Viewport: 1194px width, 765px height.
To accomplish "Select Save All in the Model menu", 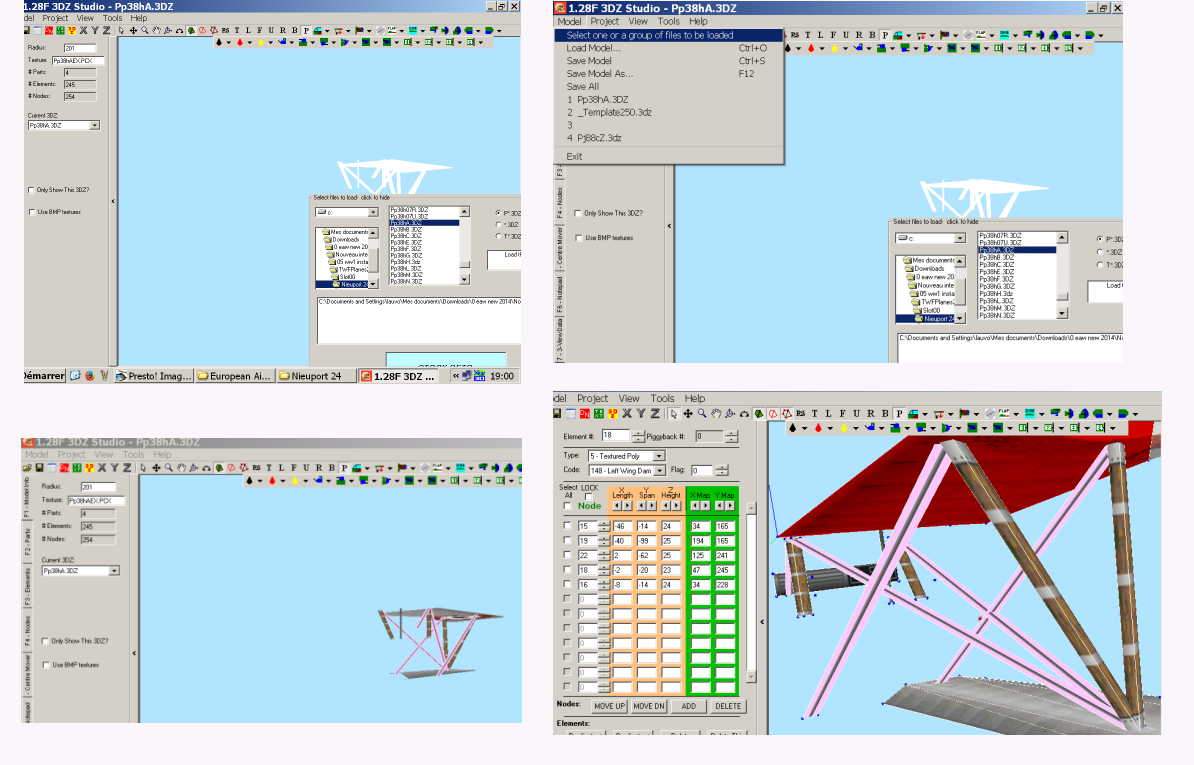I will pos(583,87).
